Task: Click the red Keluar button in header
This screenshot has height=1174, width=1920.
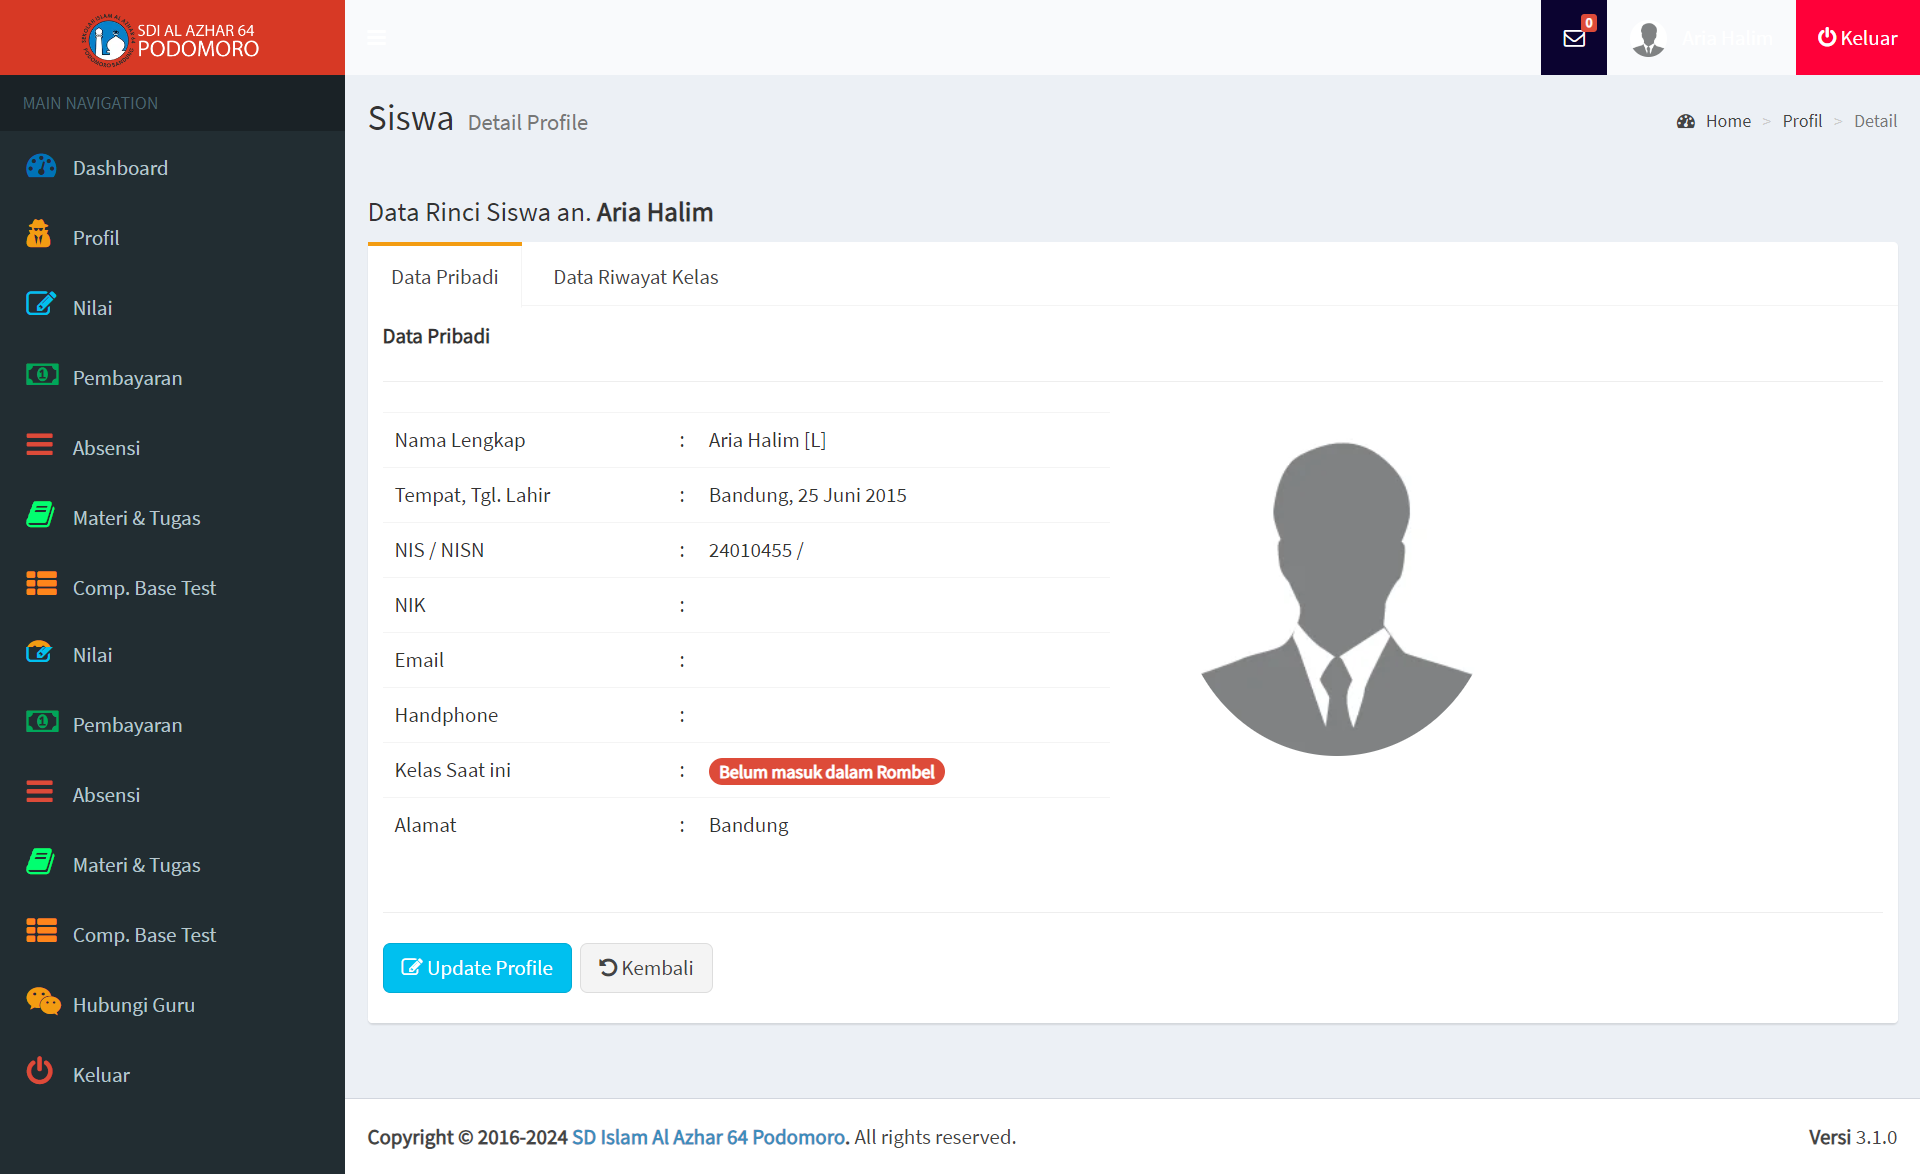Action: [x=1857, y=38]
